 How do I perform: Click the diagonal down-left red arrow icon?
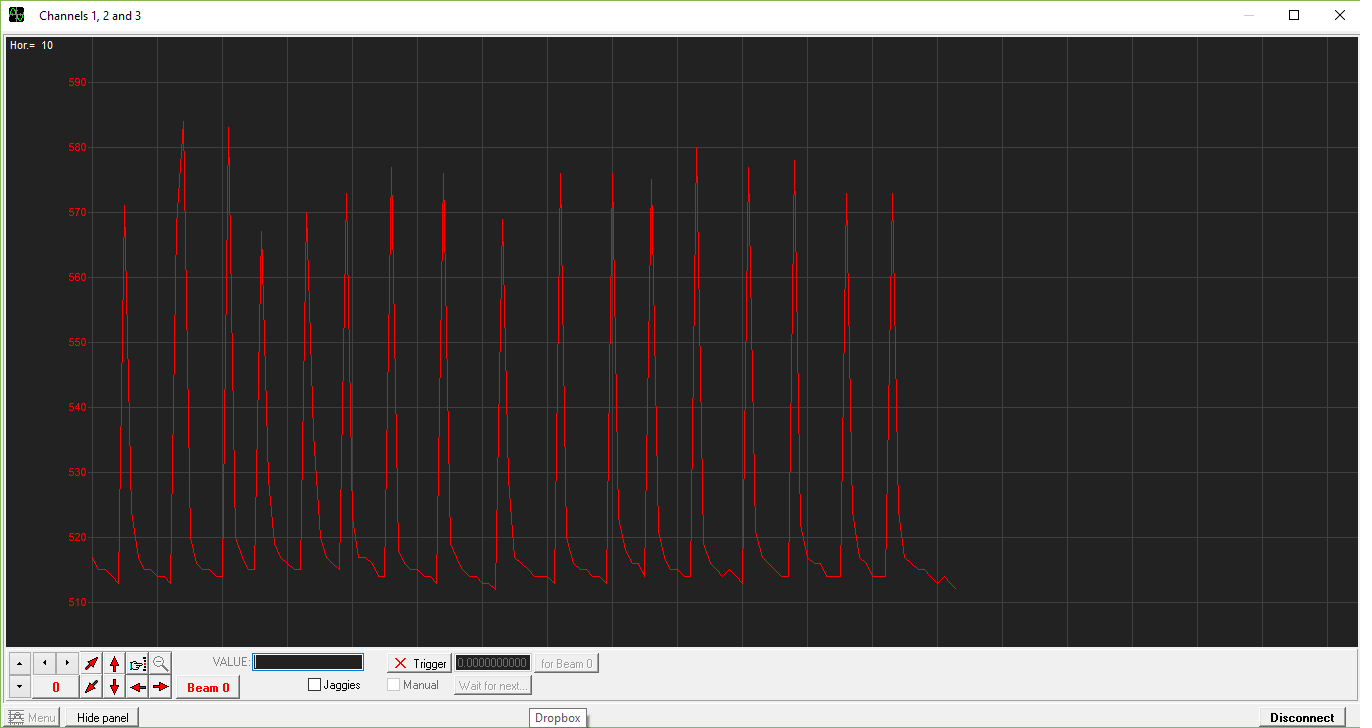[91, 687]
